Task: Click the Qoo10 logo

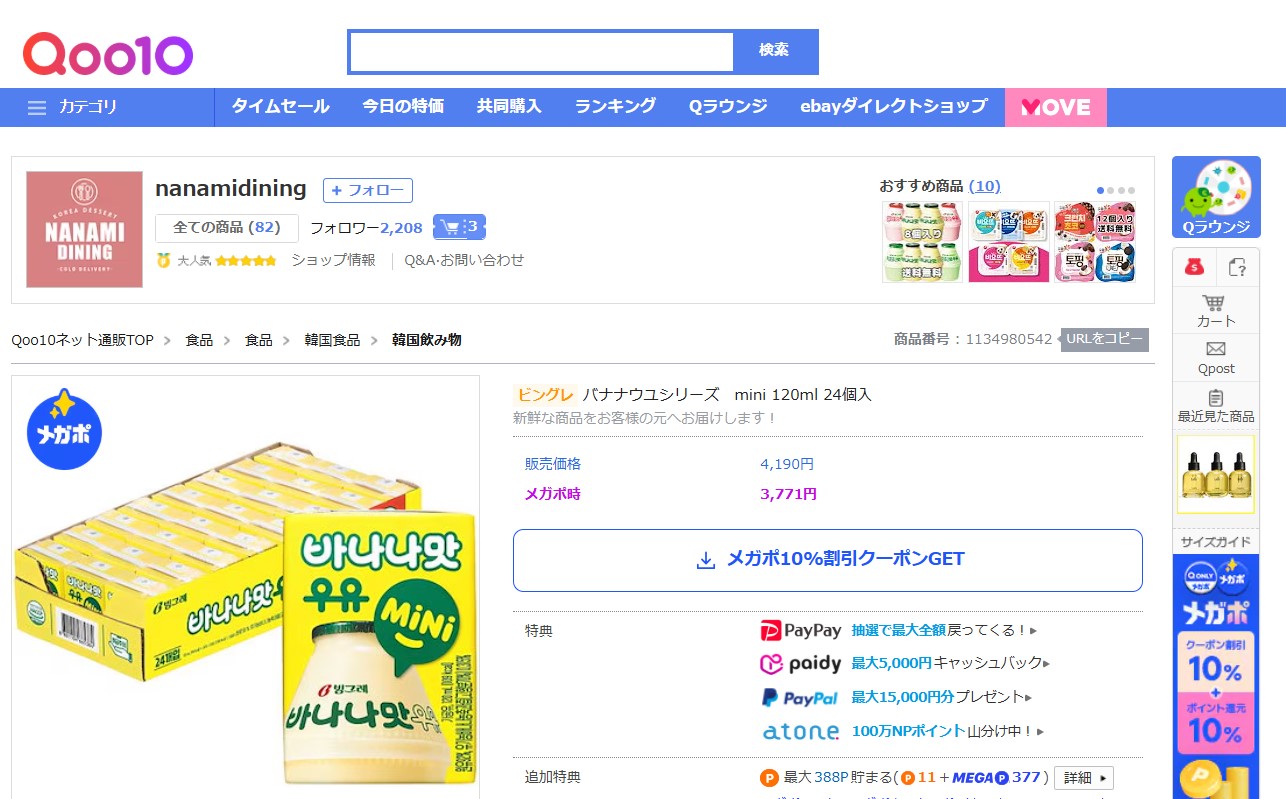Action: [x=107, y=53]
